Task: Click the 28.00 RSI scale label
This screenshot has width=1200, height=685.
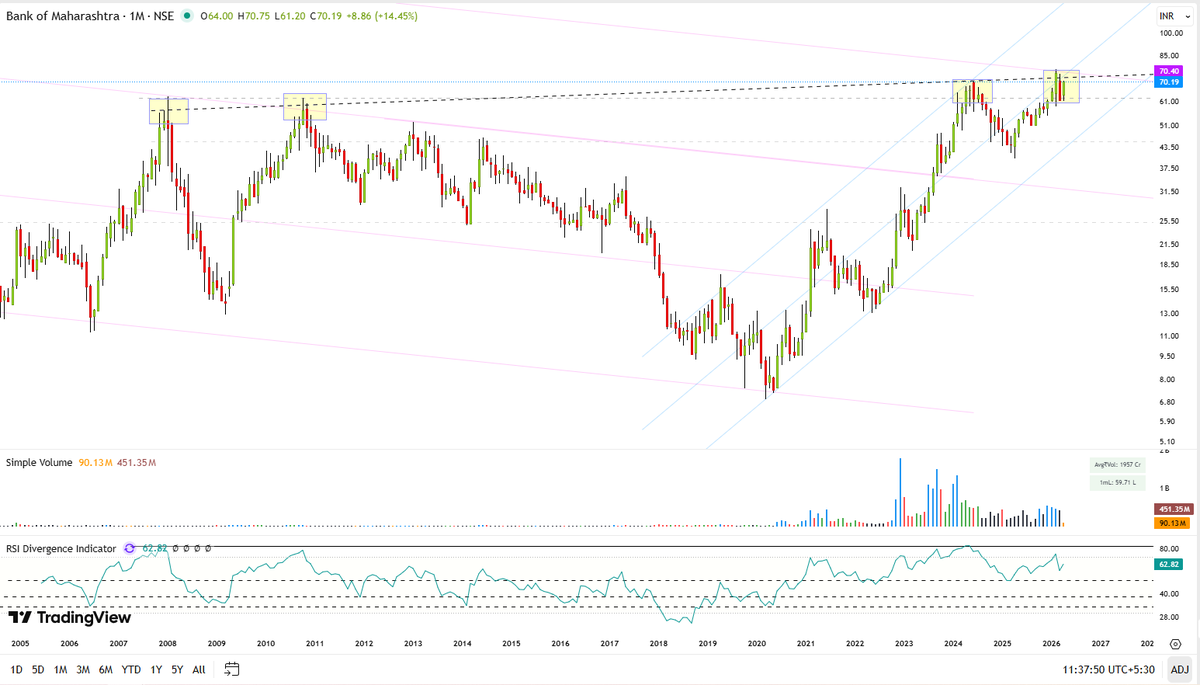Action: [1168, 616]
